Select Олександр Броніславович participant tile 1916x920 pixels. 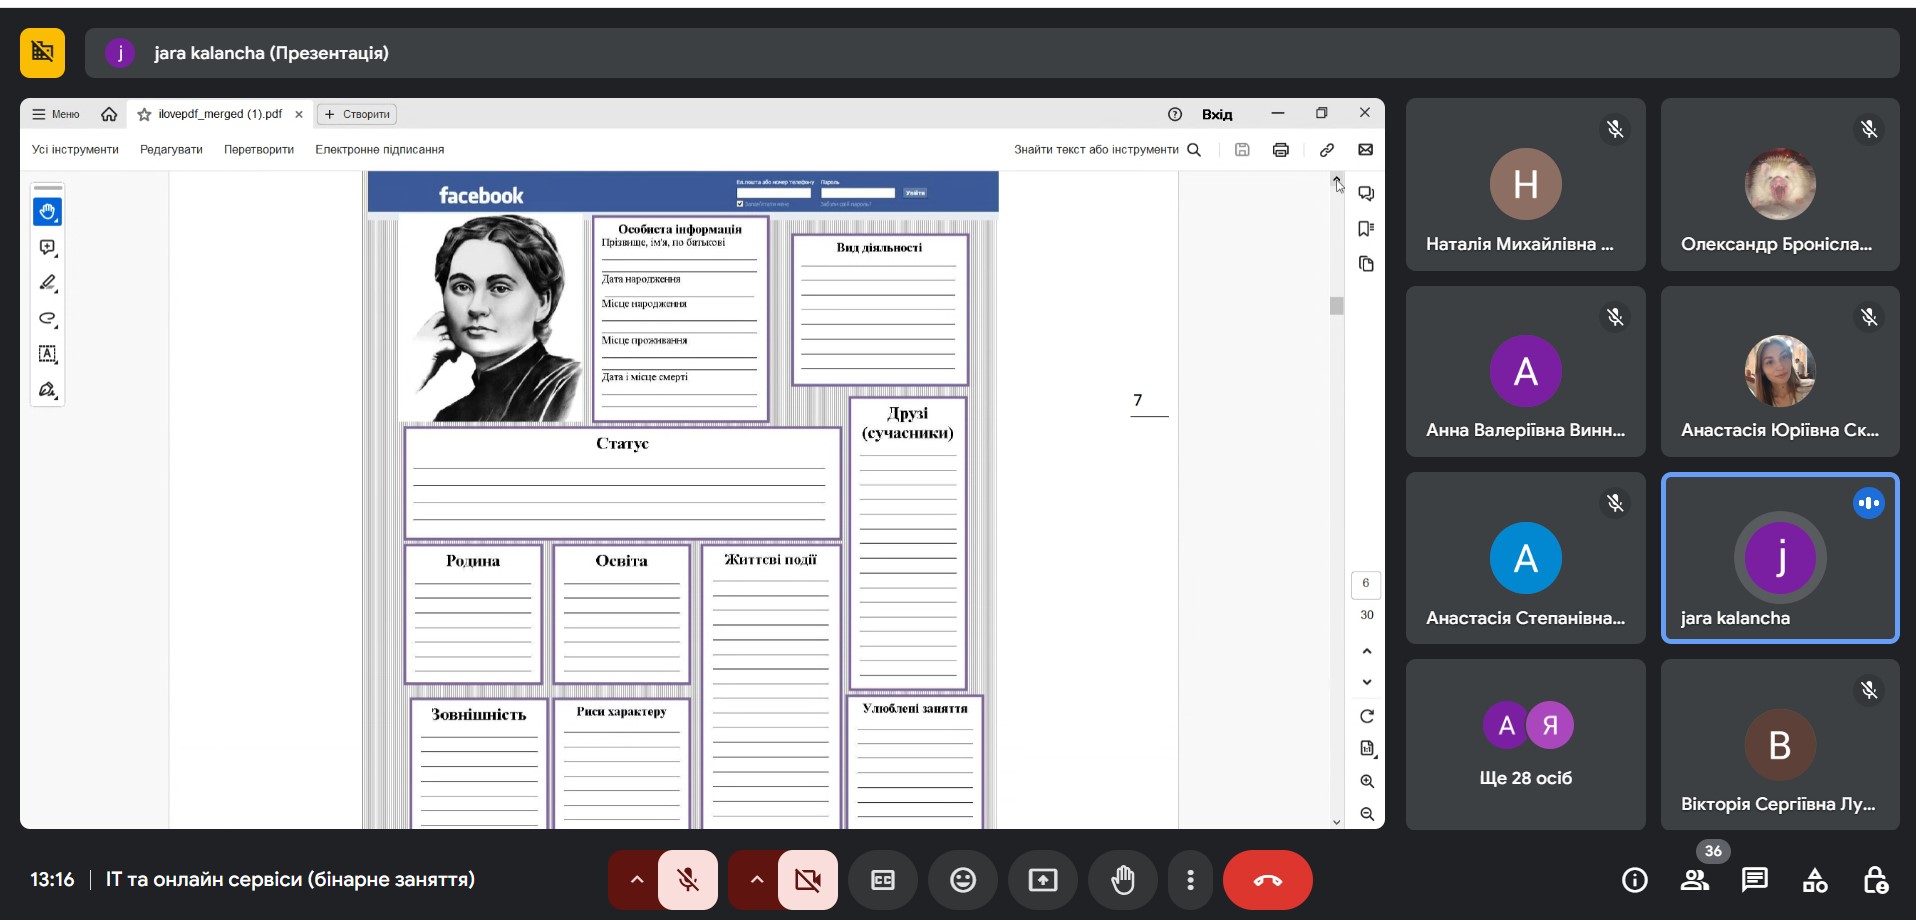coord(1780,184)
